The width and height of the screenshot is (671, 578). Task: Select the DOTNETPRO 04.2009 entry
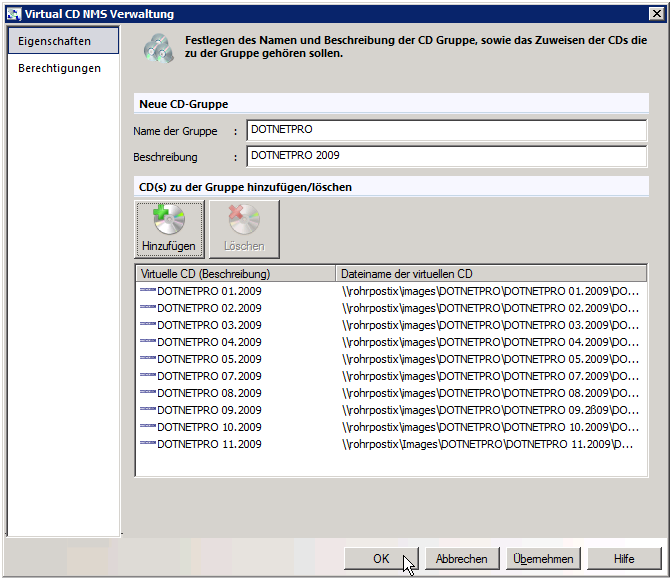pyautogui.click(x=209, y=342)
